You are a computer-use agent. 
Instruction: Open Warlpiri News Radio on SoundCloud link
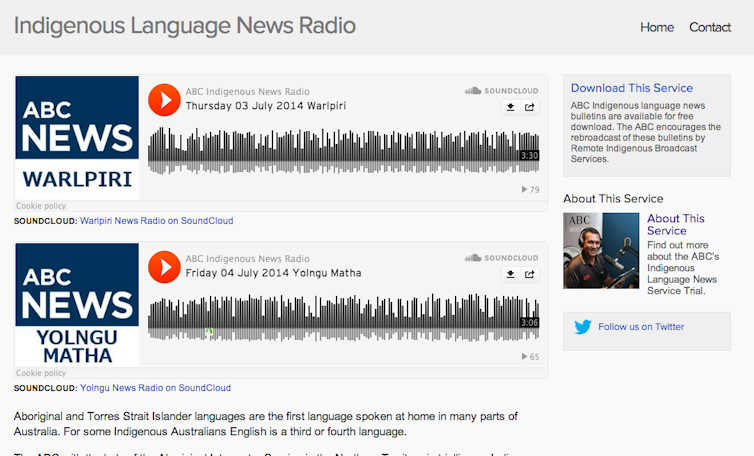pos(156,221)
